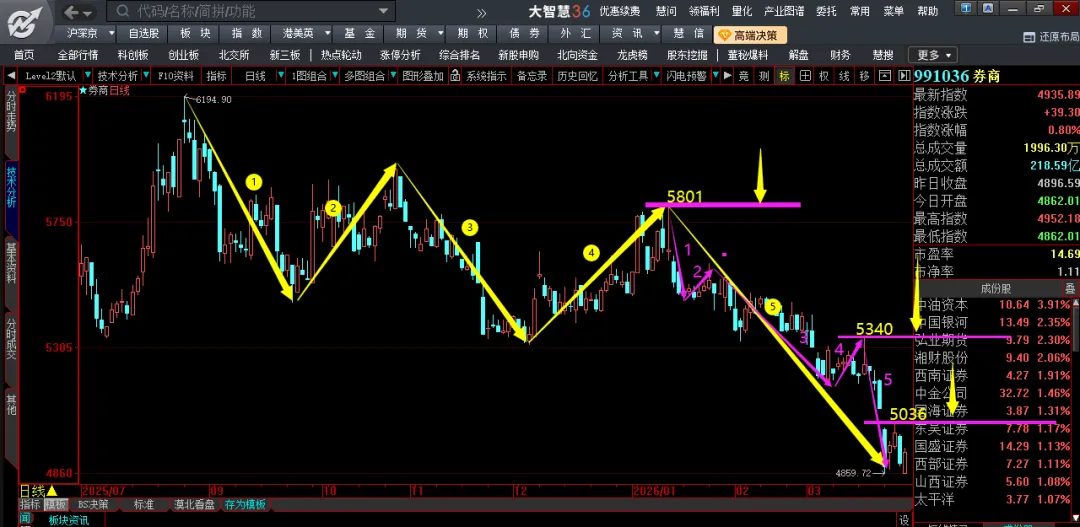Click the code/name search input field
The width and height of the screenshot is (1080, 527).
click(253, 12)
